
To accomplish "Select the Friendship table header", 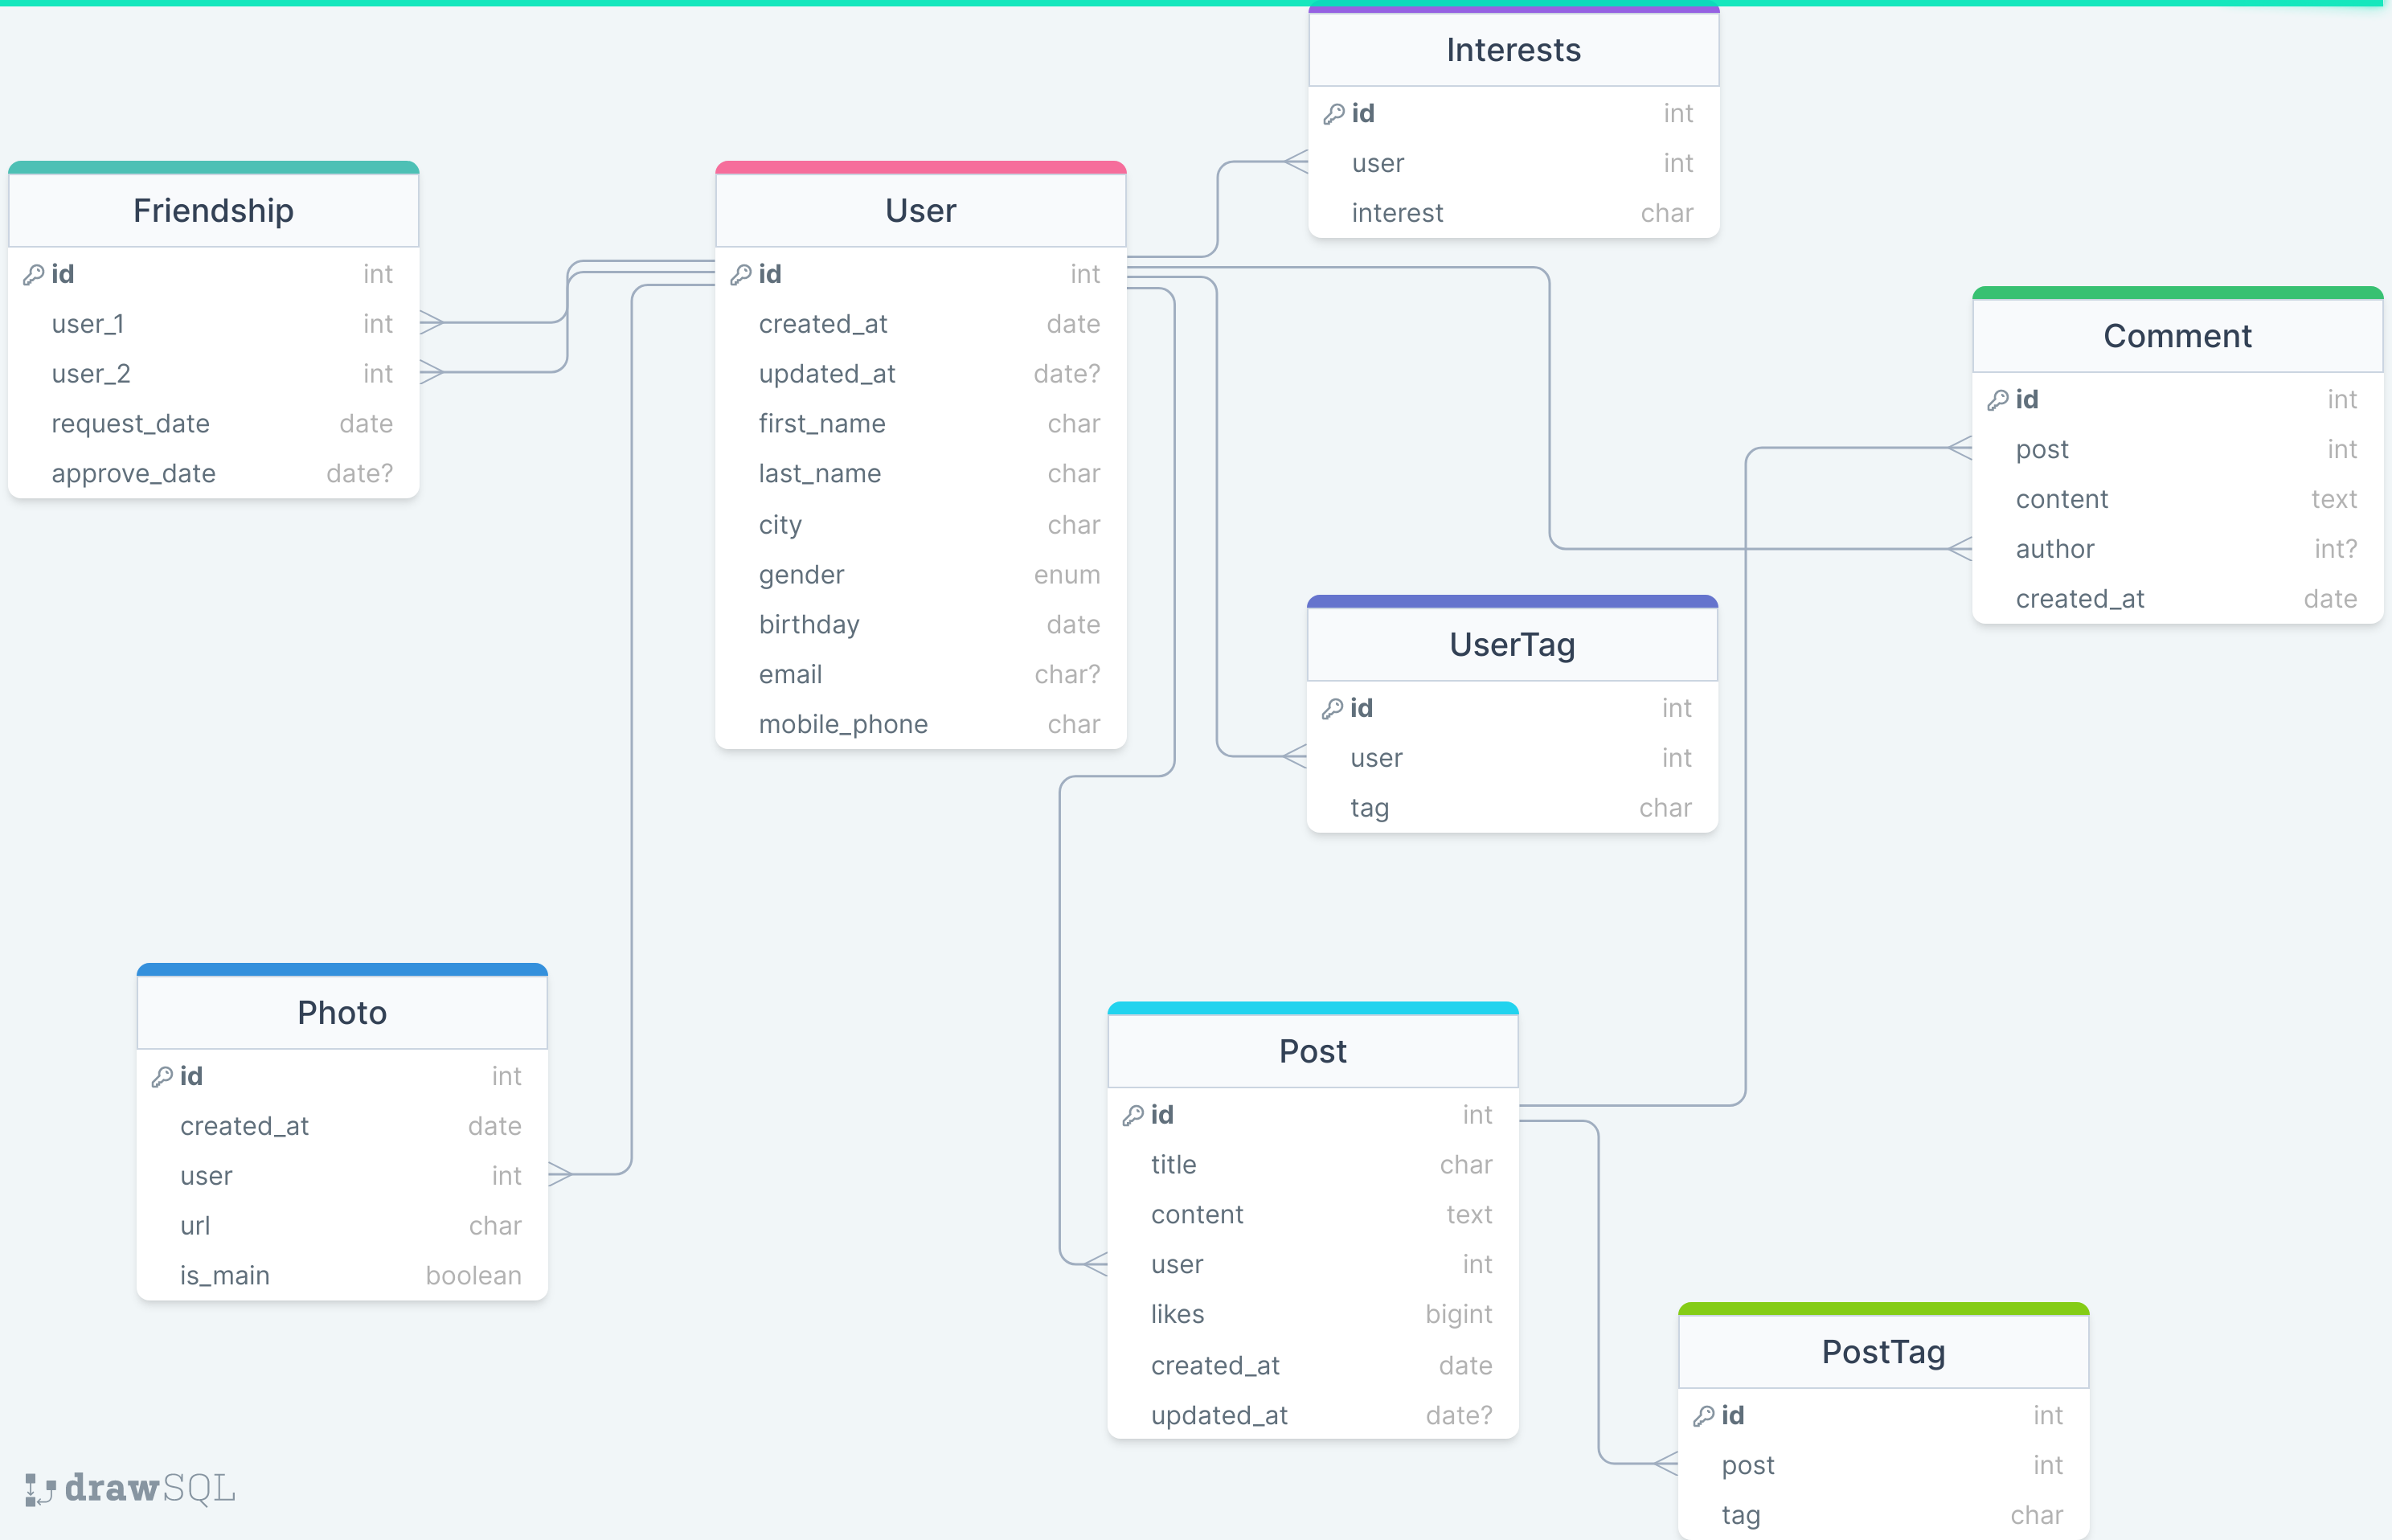I will [x=212, y=210].
